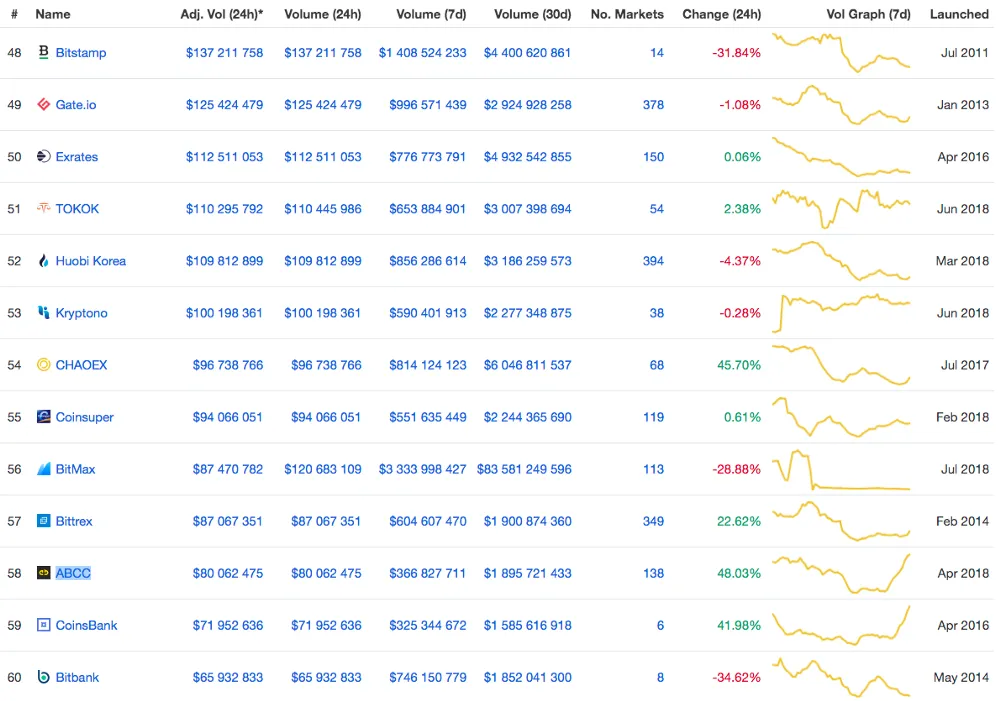Click the Bitstamp logo icon
The width and height of the screenshot is (1000, 701).
coord(43,52)
